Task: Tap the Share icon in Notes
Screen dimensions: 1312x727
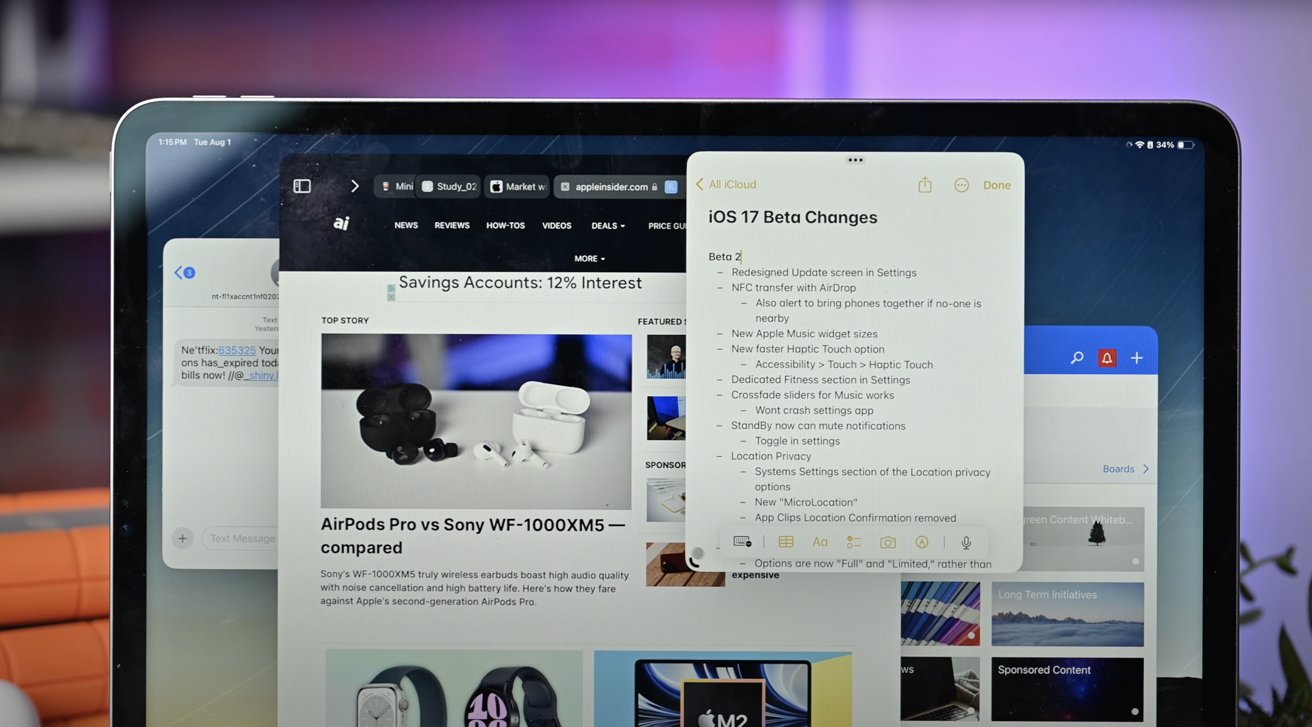Action: [925, 185]
